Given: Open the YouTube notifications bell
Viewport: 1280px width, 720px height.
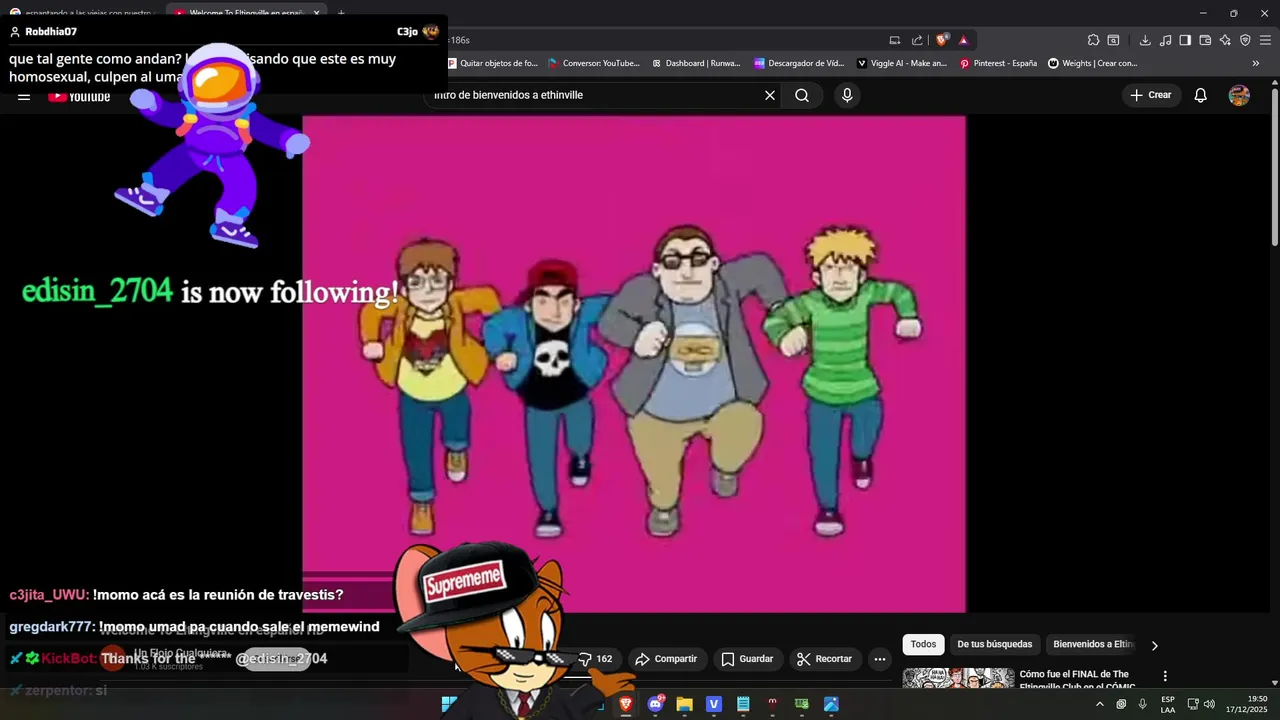Looking at the screenshot, I should pyautogui.click(x=1200, y=95).
